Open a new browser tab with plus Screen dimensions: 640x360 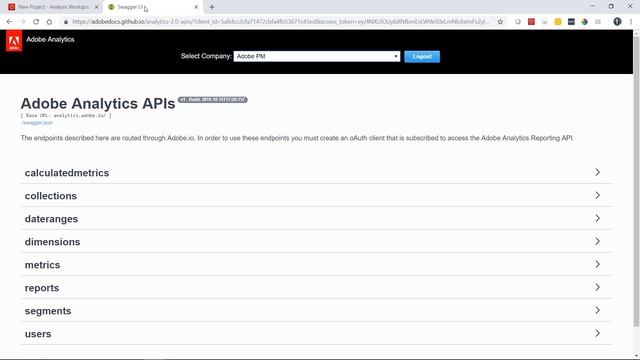pos(212,7)
